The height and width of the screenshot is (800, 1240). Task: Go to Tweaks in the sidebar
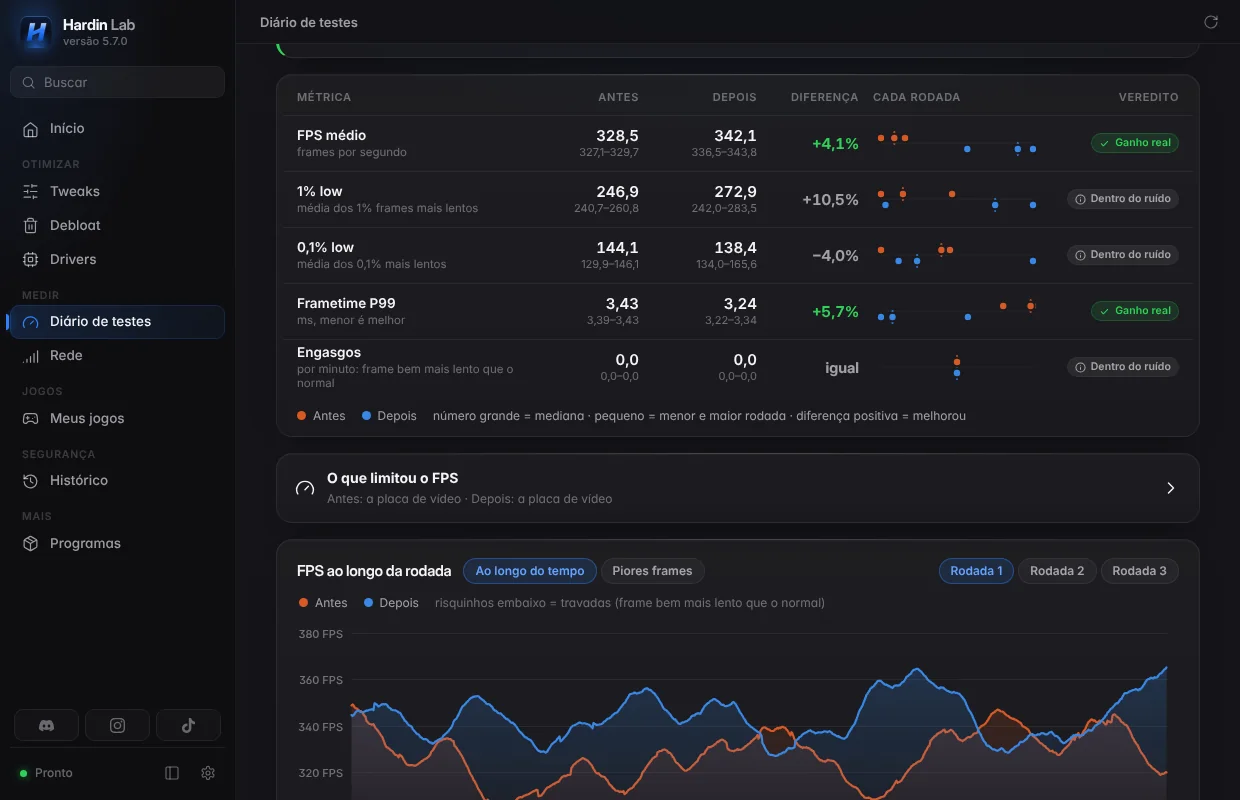pos(118,191)
